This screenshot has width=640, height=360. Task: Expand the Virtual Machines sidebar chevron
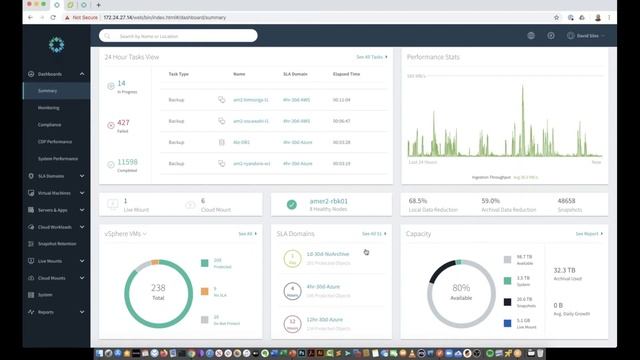(x=82, y=193)
